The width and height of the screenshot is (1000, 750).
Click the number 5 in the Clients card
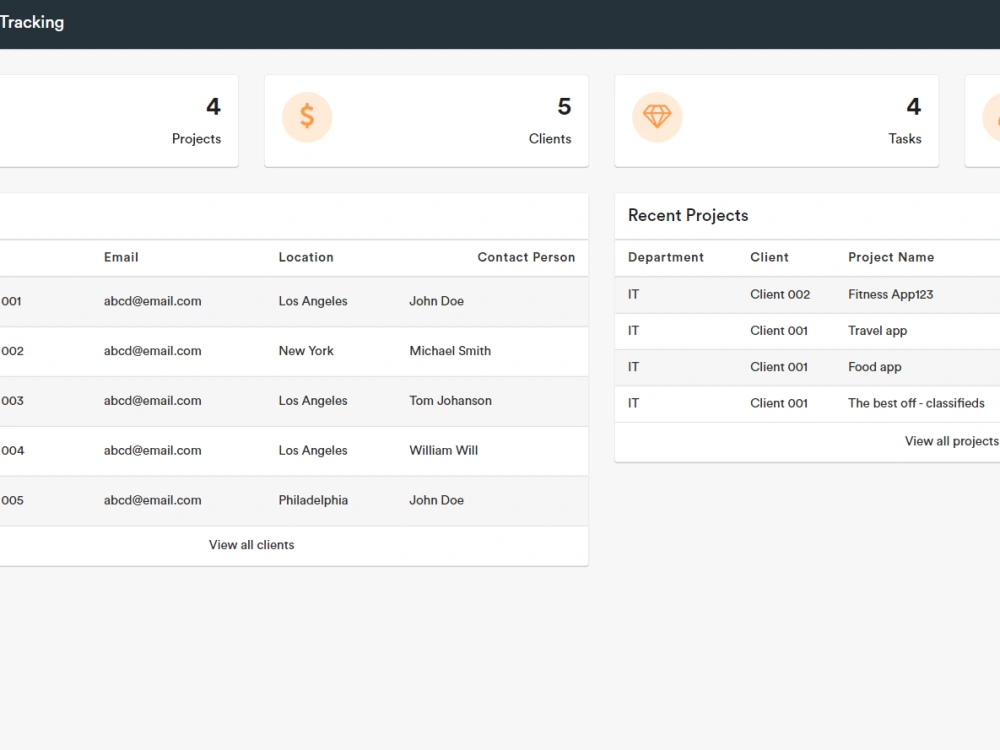[564, 107]
